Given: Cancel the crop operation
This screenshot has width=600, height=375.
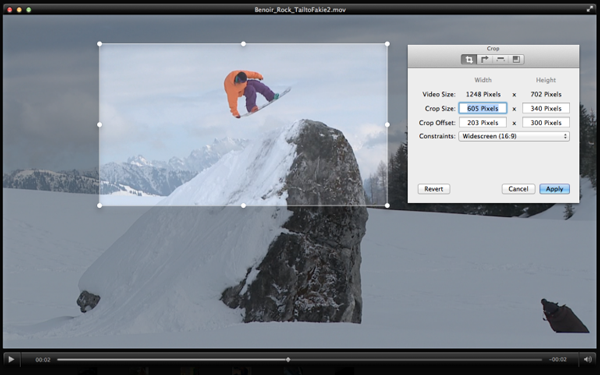Looking at the screenshot, I should click(x=518, y=189).
